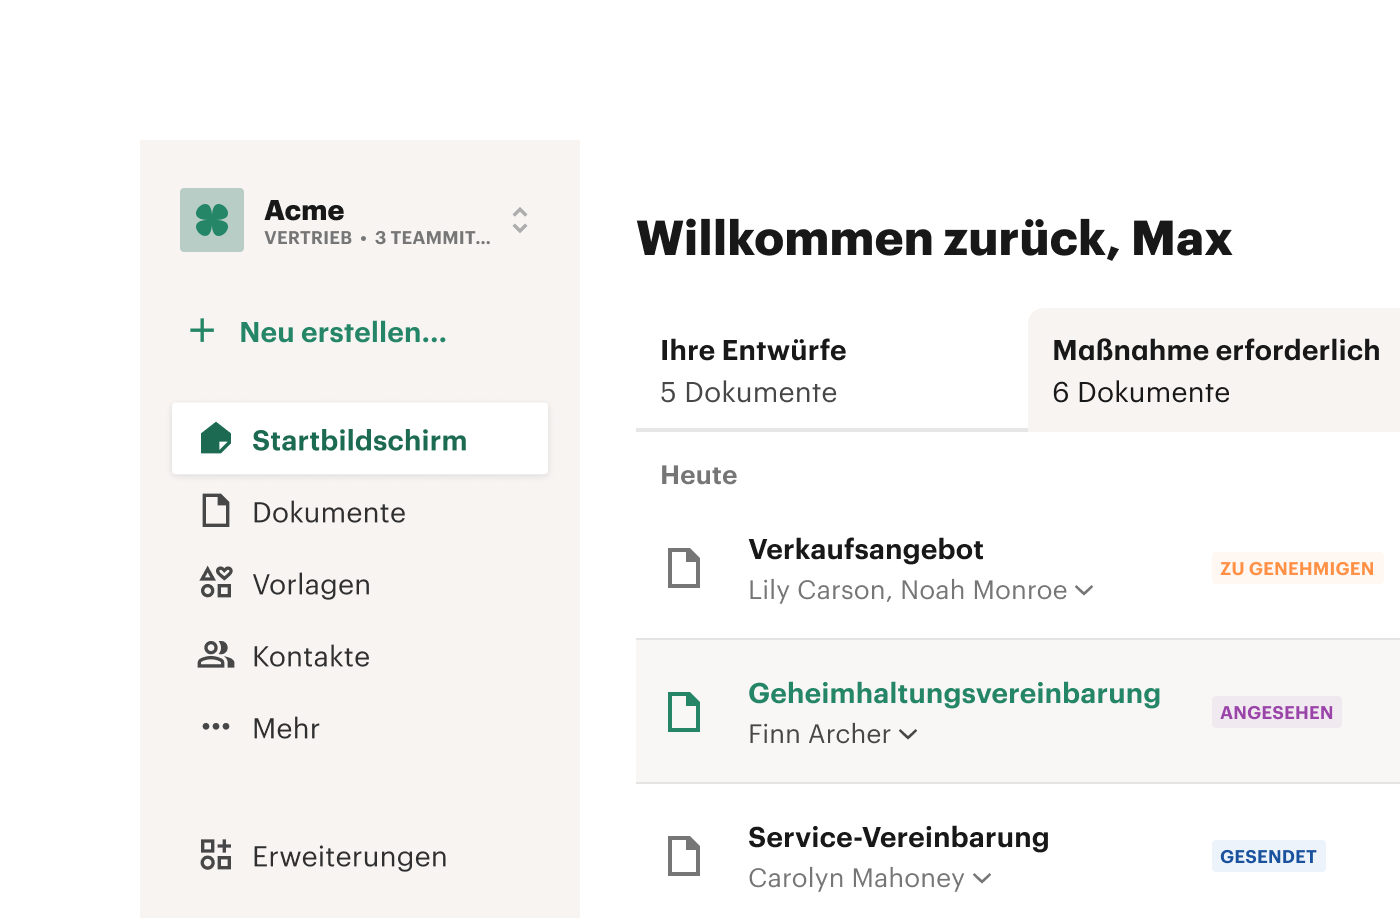This screenshot has height=920, width=1400.
Task: Click the Acme clover workspace logo
Action: (212, 220)
